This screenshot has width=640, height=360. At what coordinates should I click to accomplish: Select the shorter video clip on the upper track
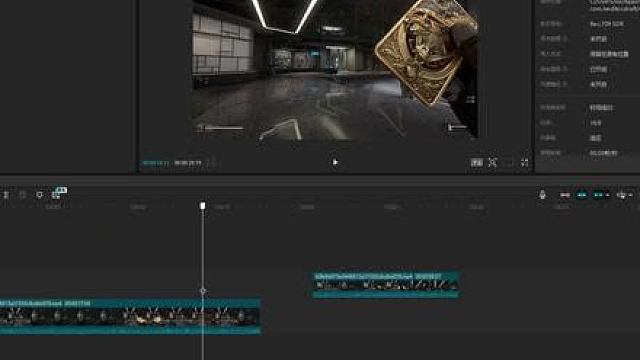(386, 285)
